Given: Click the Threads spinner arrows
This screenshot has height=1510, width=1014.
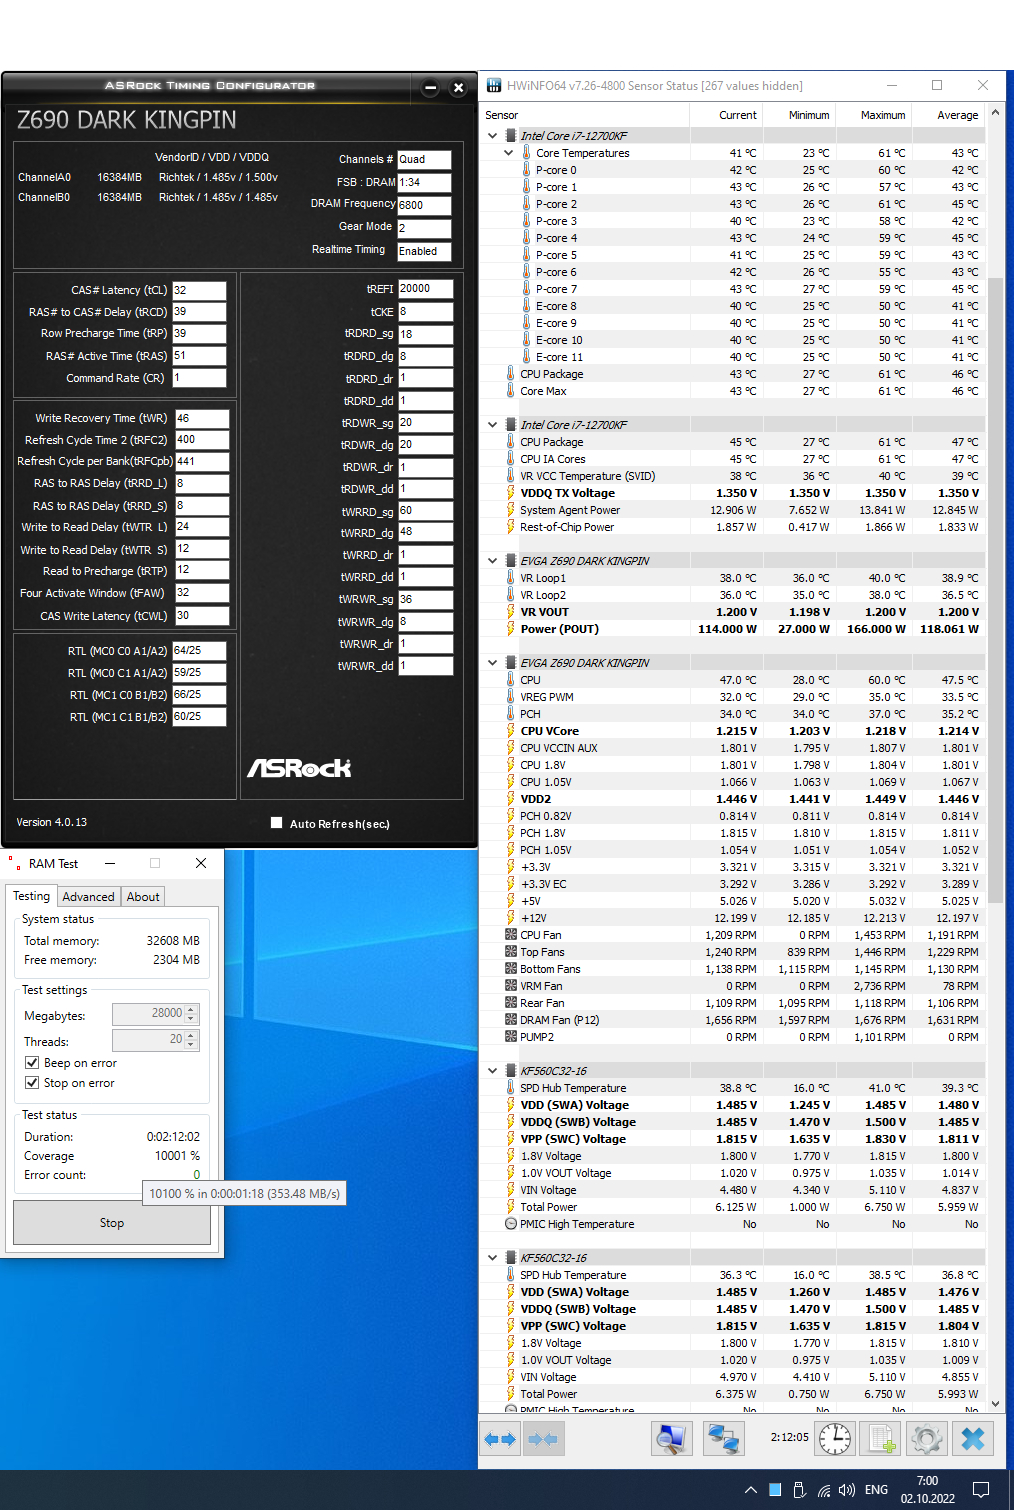Looking at the screenshot, I should click(x=192, y=1040).
